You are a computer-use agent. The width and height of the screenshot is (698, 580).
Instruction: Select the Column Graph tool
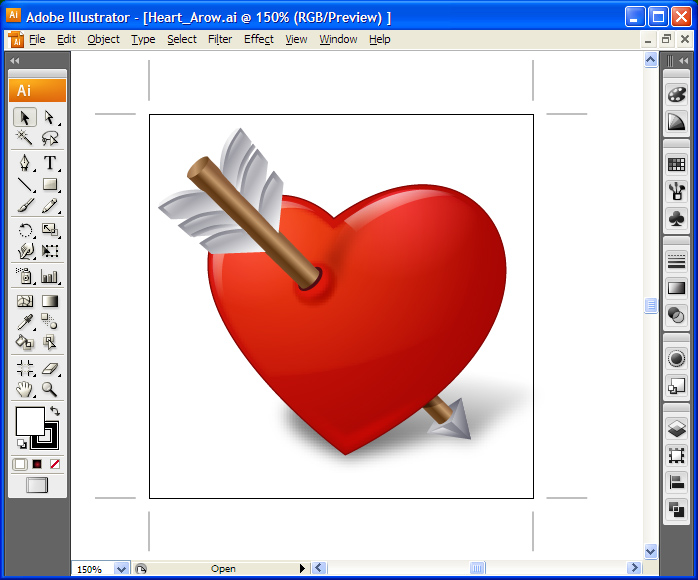pyautogui.click(x=49, y=276)
